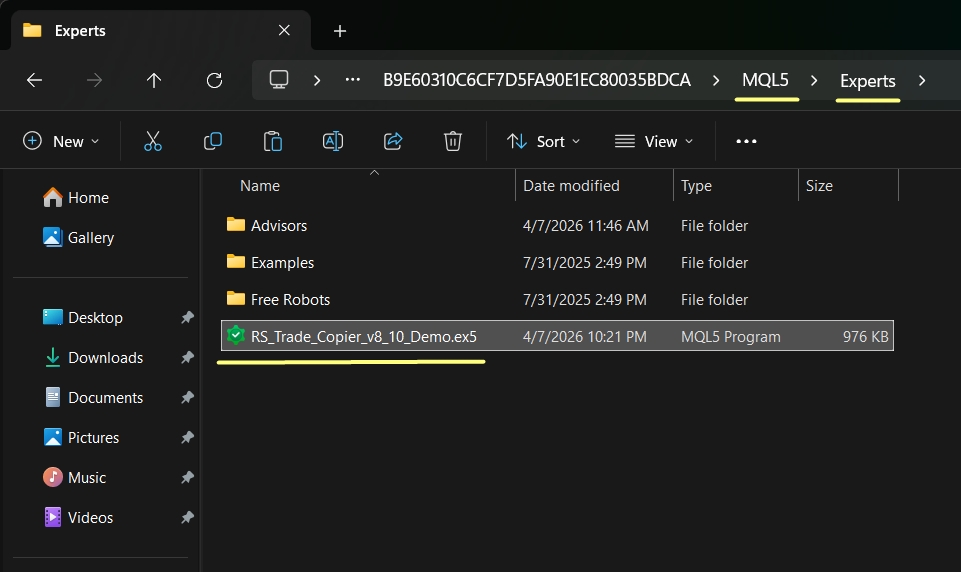Go up one folder level

click(x=154, y=80)
